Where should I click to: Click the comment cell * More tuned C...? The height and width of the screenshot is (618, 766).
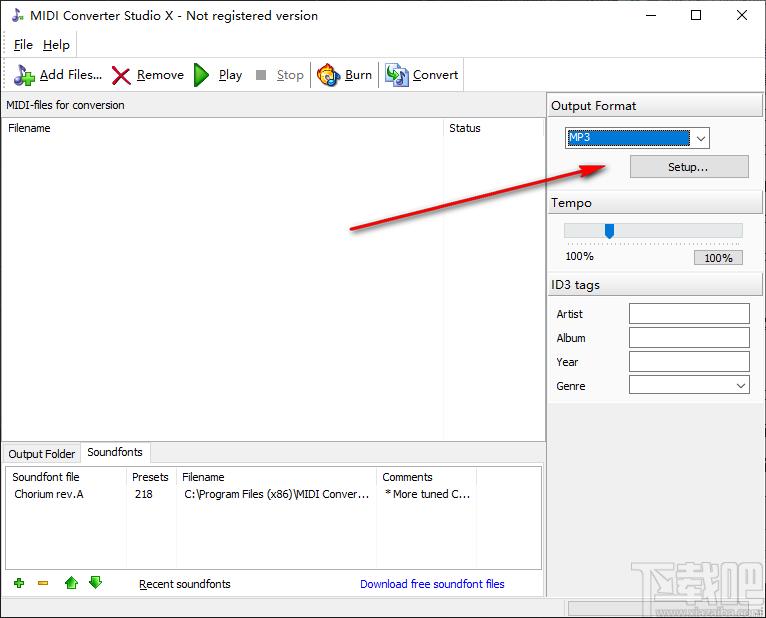427,494
